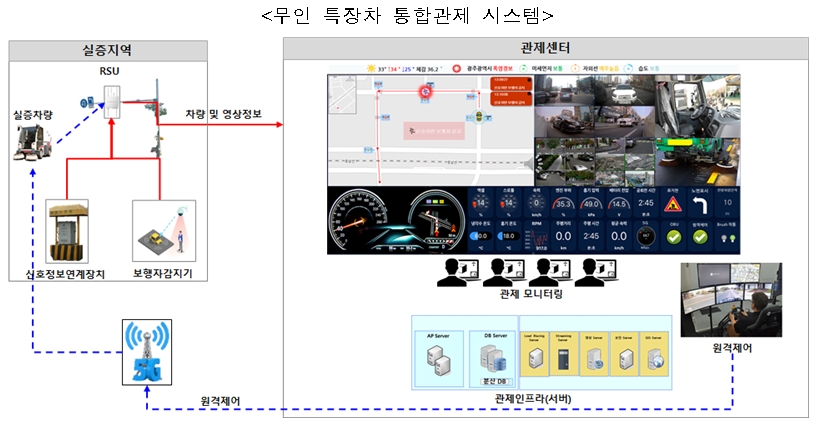The width and height of the screenshot is (821, 430).
Task: Click the 5G antenna tower icon
Action: pos(147,352)
